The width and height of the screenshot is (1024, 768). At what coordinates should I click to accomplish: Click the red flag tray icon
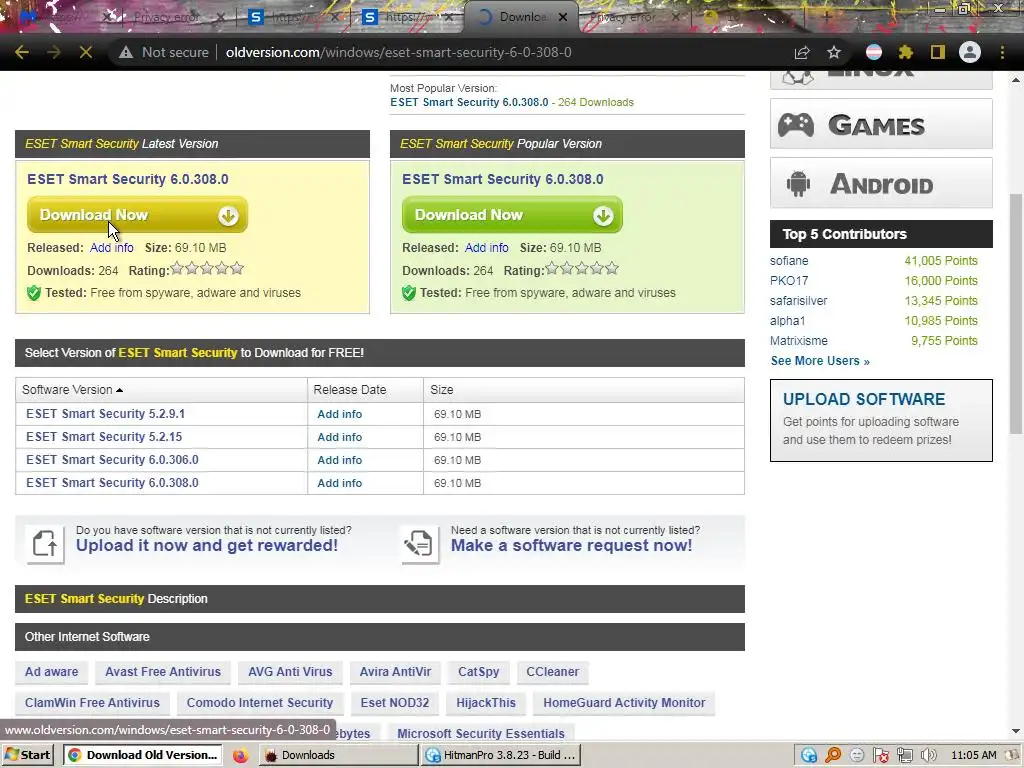[x=881, y=756]
